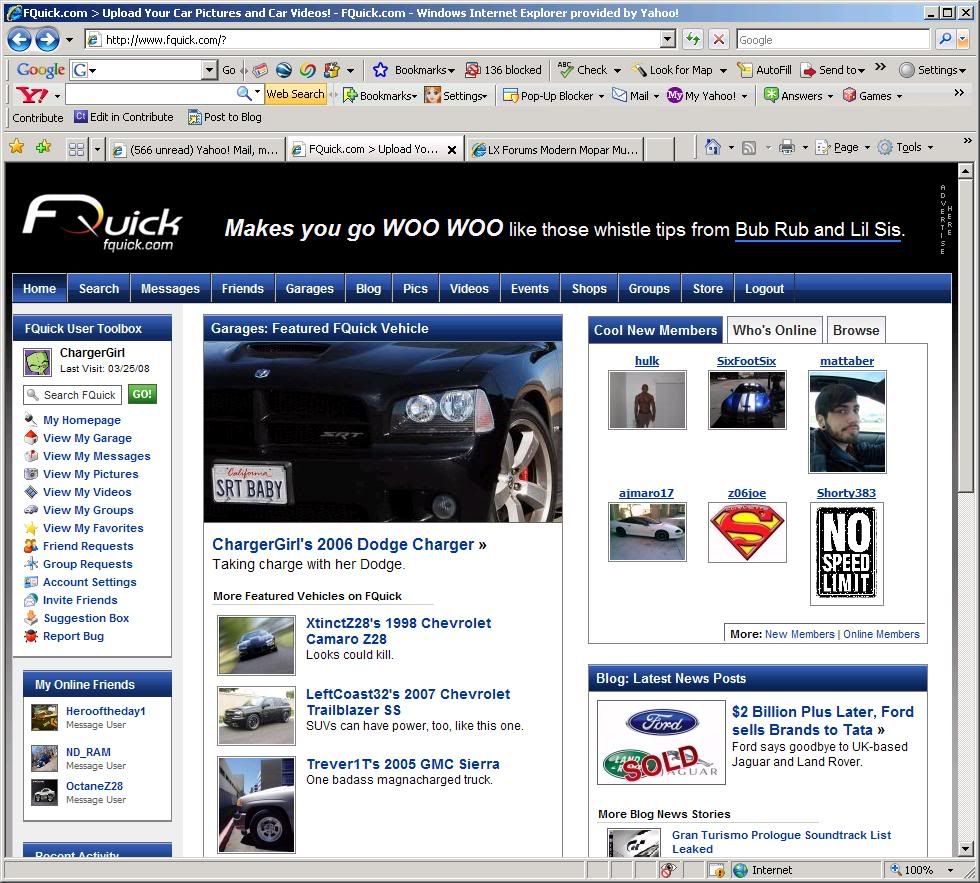Image resolution: width=980 pixels, height=883 pixels.
Task: Open the Who's Online tab
Action: 774,330
